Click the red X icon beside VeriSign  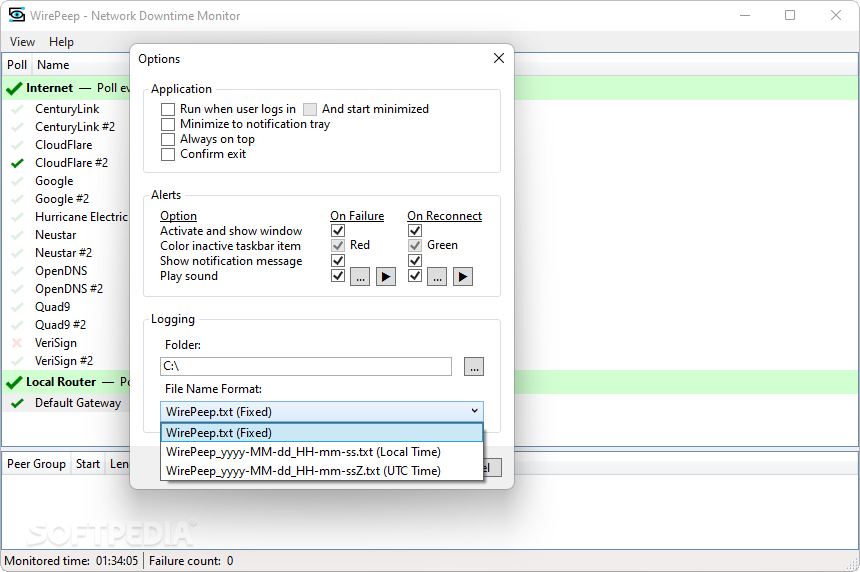pos(17,343)
